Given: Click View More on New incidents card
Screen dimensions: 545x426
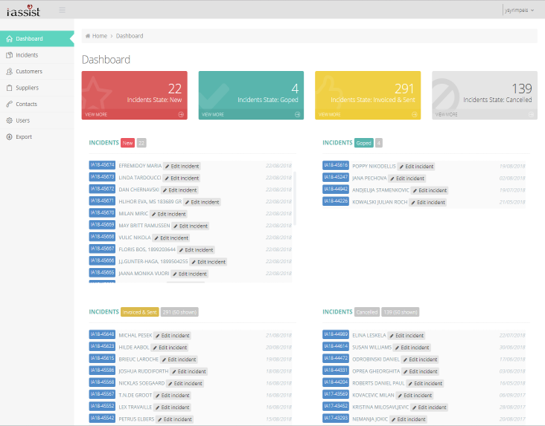Looking at the screenshot, I should (x=96, y=114).
